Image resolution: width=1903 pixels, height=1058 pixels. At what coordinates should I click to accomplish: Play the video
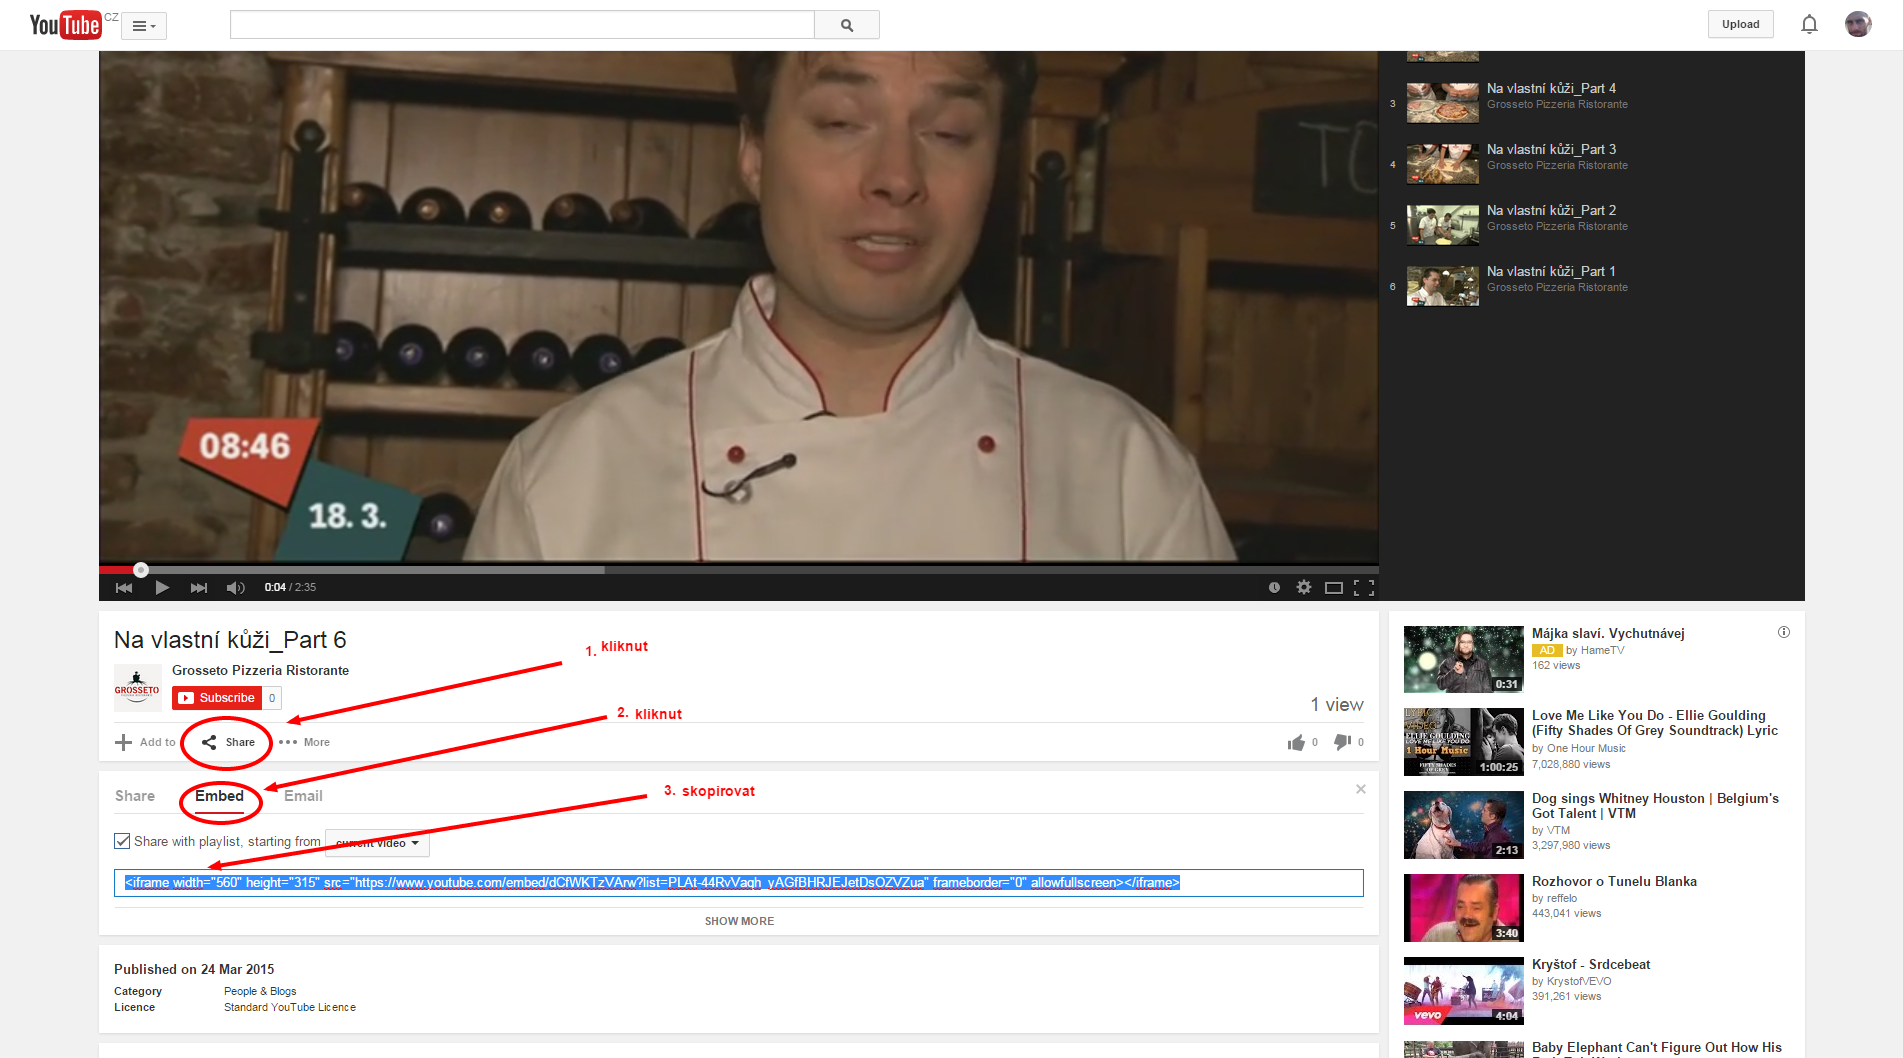162,588
